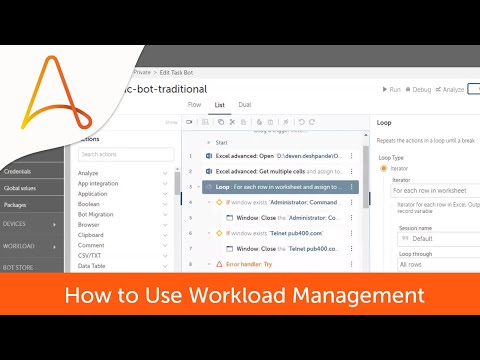Click the Run button

(x=391, y=89)
